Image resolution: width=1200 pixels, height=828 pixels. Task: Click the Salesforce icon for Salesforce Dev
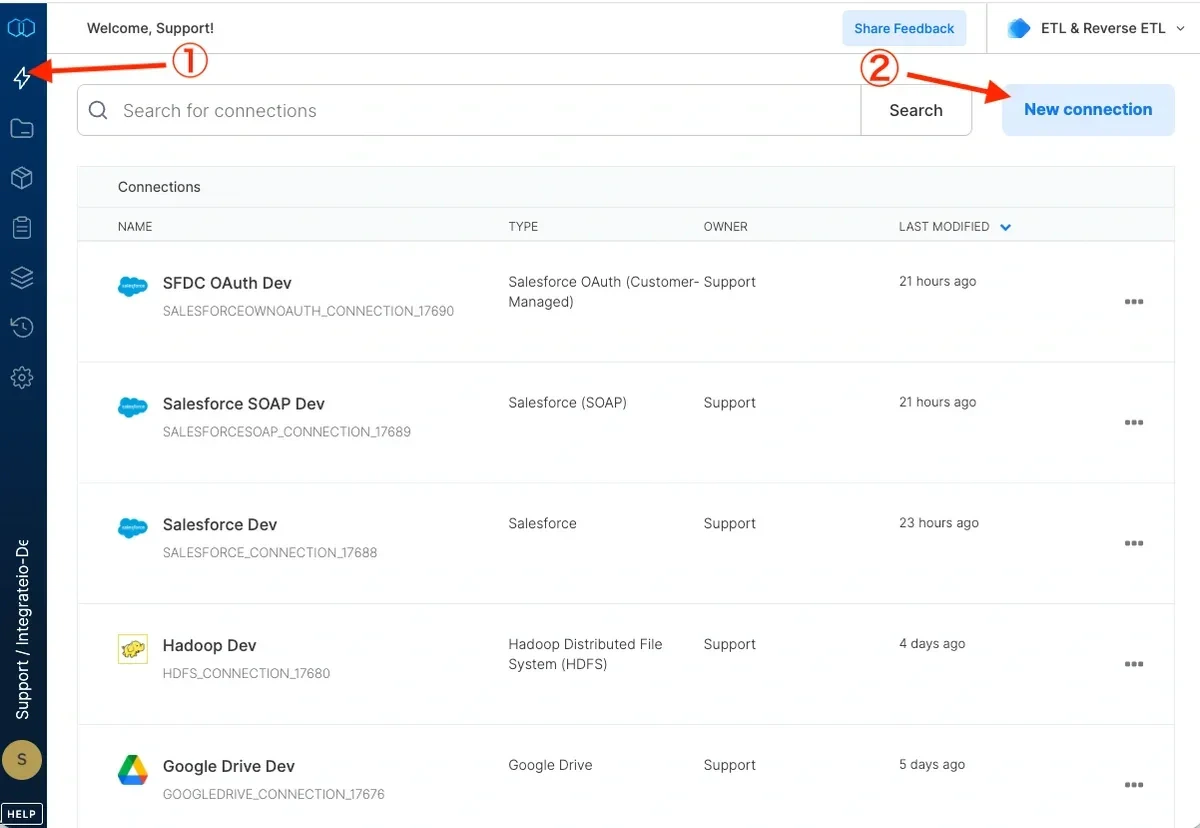132,528
